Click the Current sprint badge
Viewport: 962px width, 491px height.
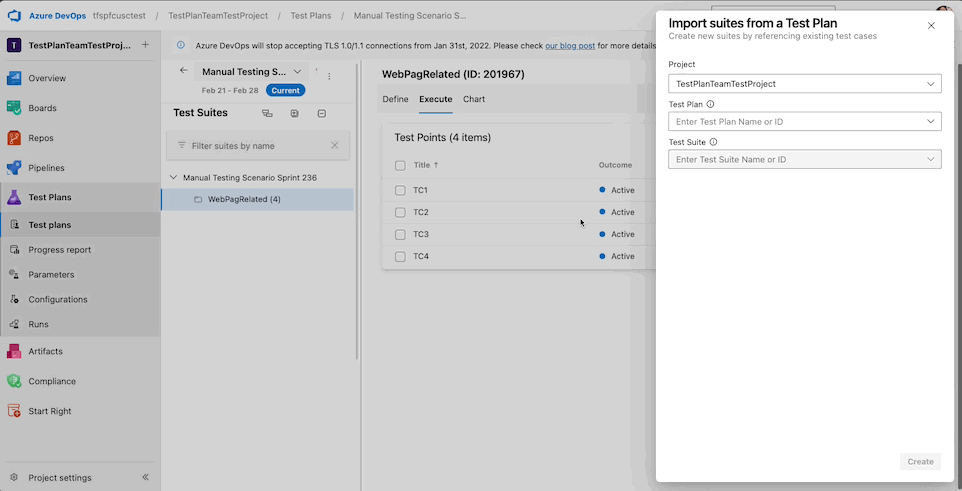[x=285, y=90]
